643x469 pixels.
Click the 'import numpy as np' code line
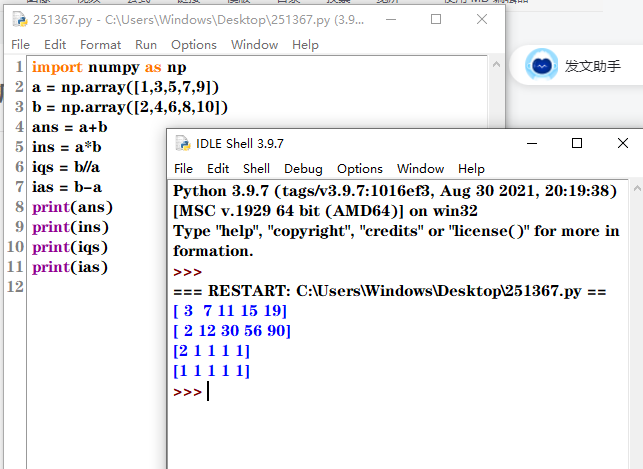(109, 67)
